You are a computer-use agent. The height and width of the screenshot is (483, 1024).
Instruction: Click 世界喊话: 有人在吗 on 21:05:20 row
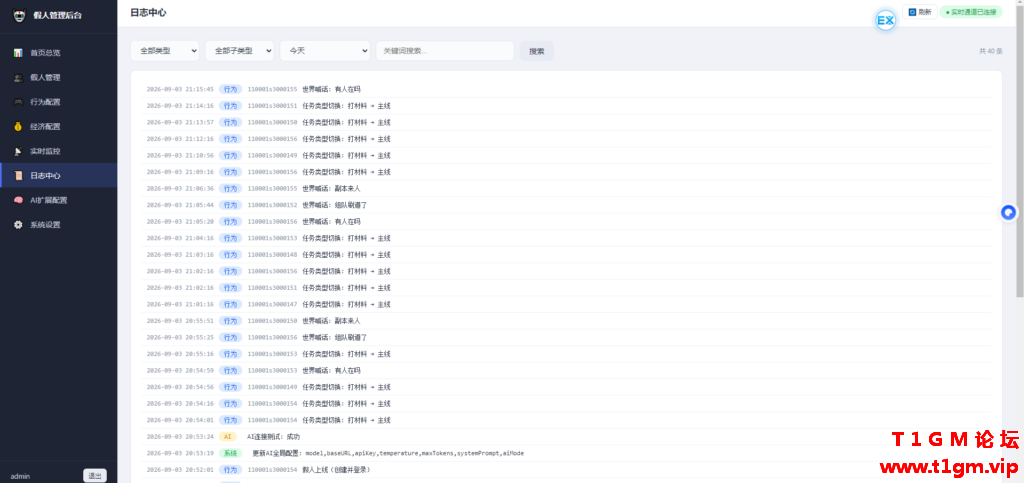[331, 222]
